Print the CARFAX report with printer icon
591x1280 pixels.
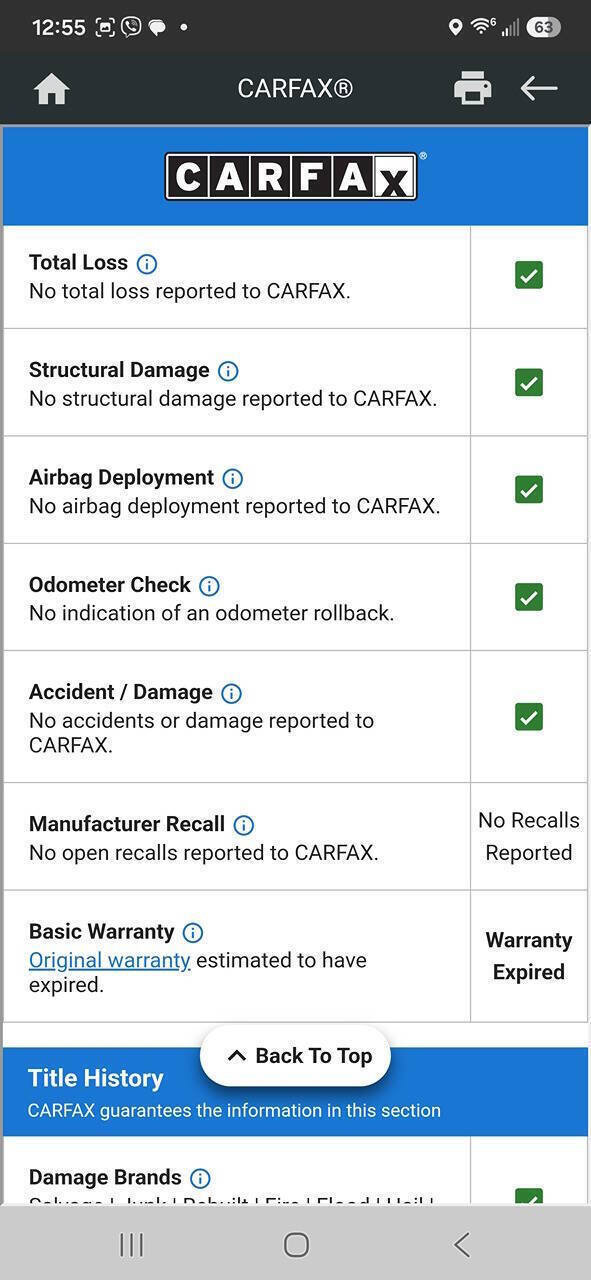tap(472, 89)
